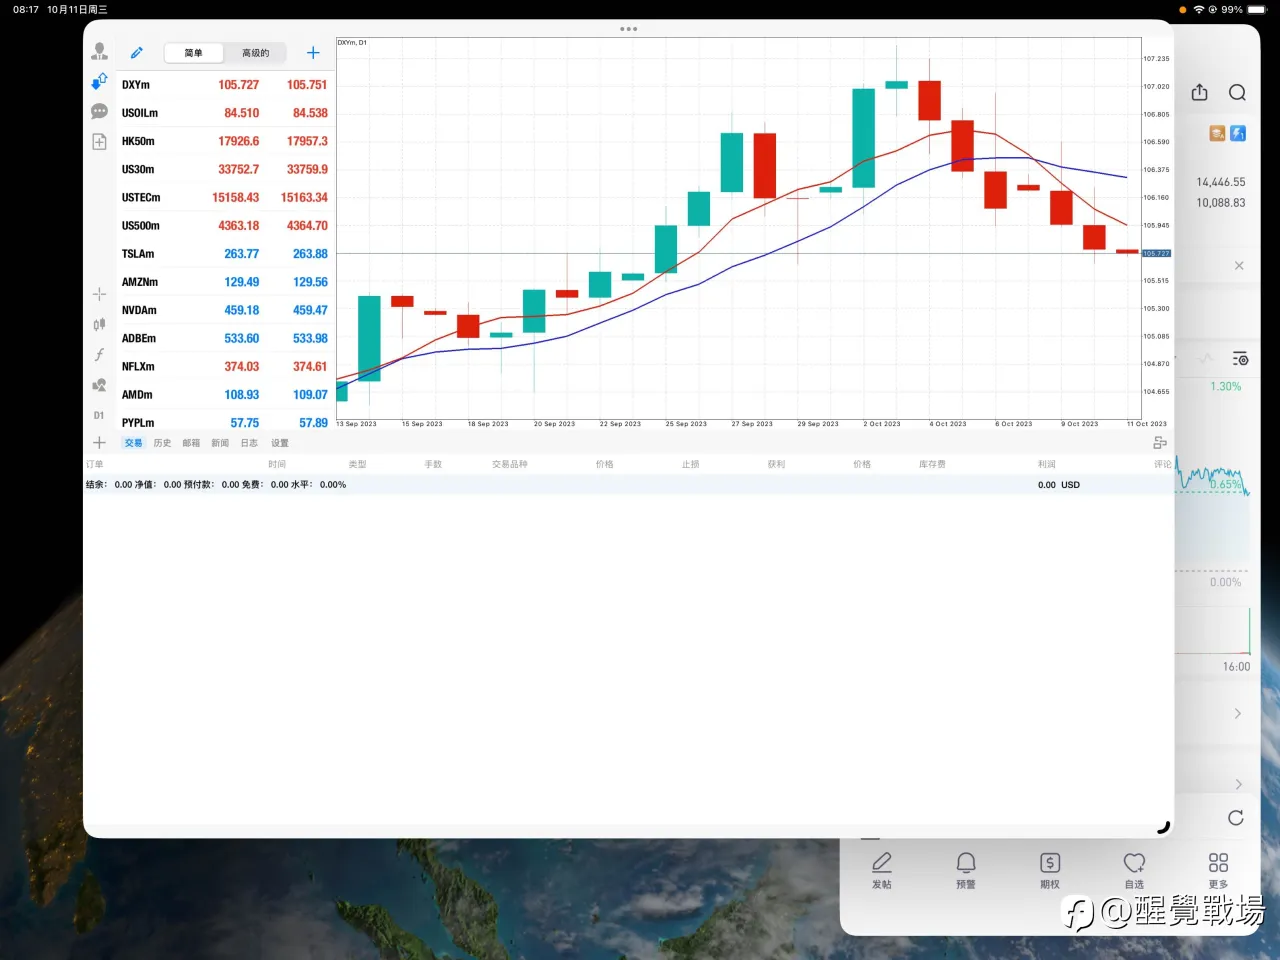Image resolution: width=1280 pixels, height=960 pixels.
Task: Tap the DXYm, D1 chart title
Action: 352,43
